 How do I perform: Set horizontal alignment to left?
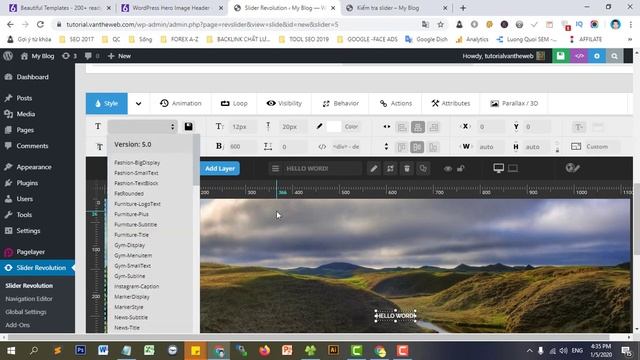pyautogui.click(x=402, y=127)
